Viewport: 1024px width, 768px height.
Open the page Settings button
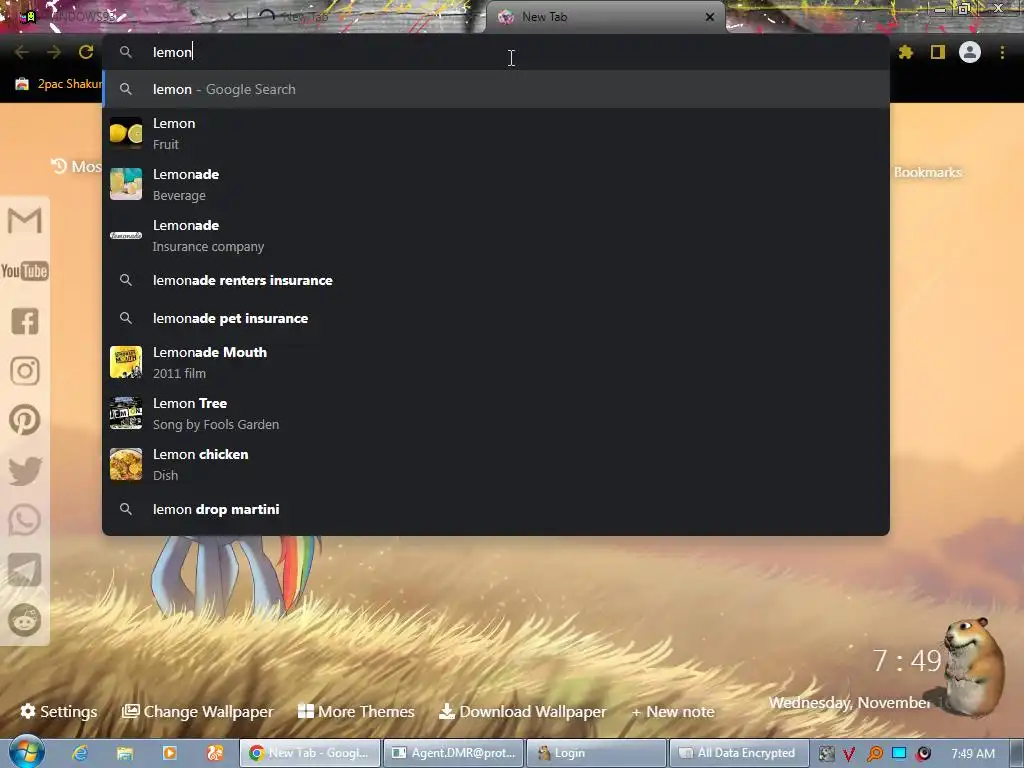pos(59,711)
